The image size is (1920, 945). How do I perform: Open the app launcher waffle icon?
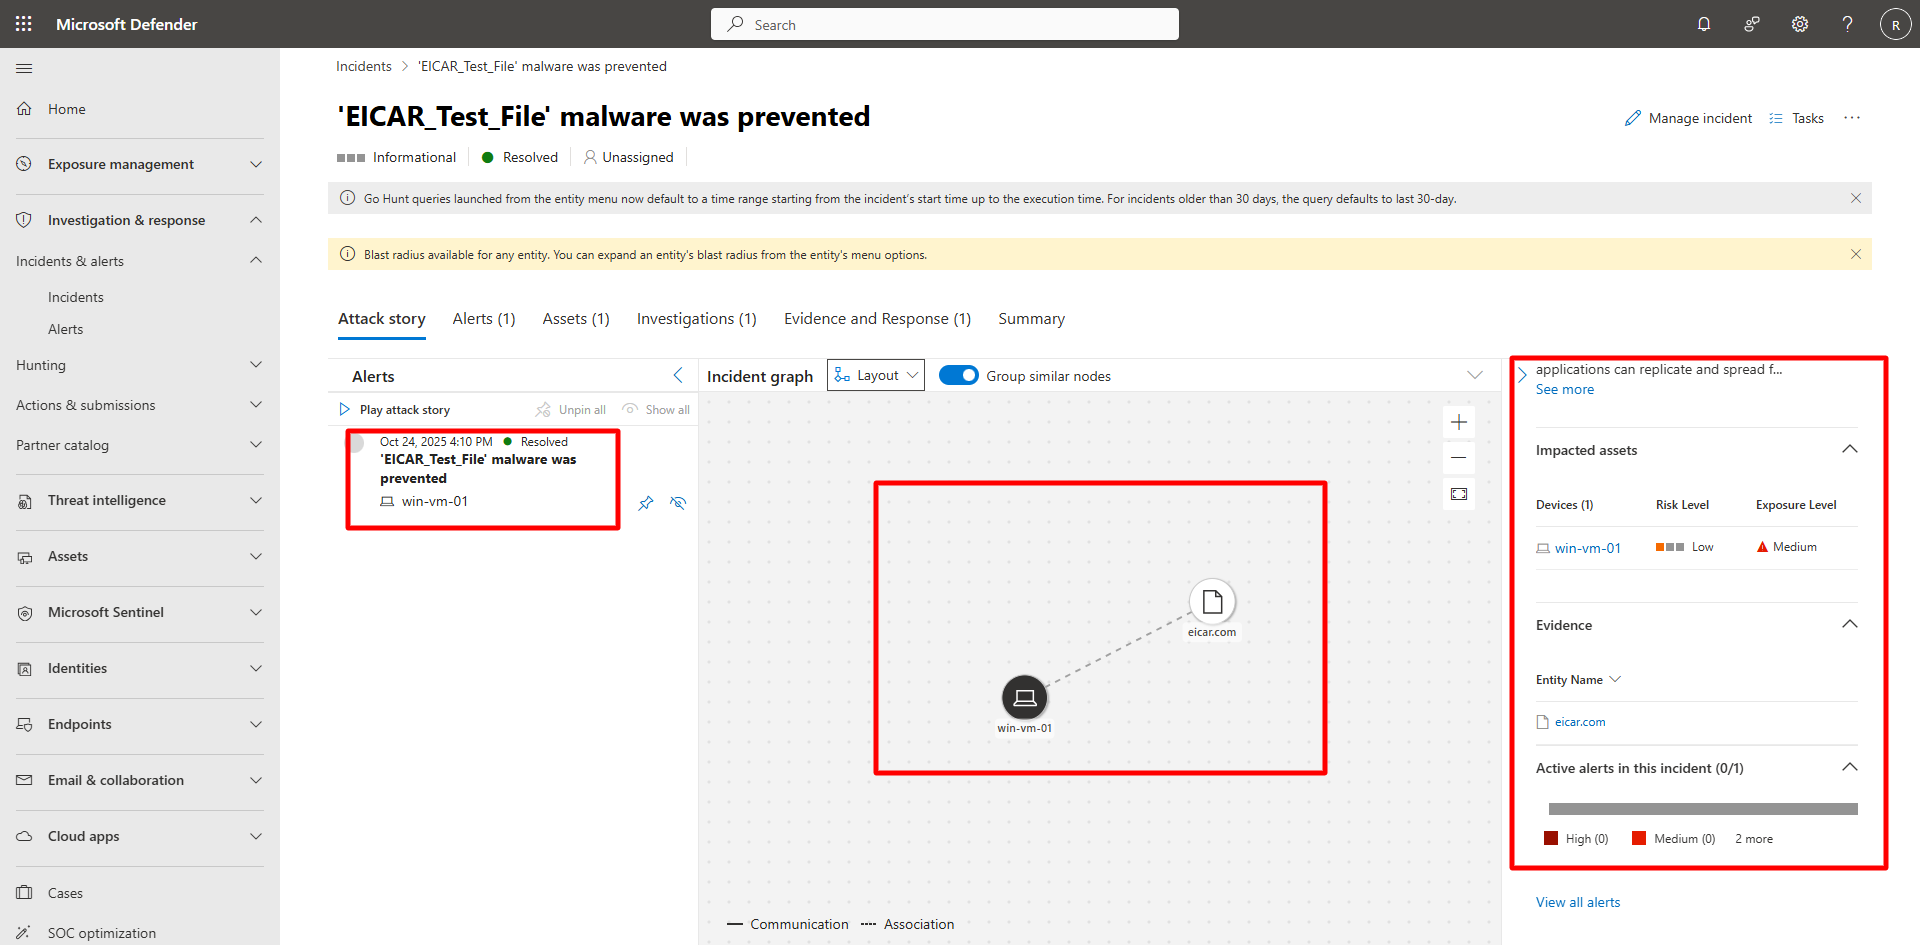24,24
